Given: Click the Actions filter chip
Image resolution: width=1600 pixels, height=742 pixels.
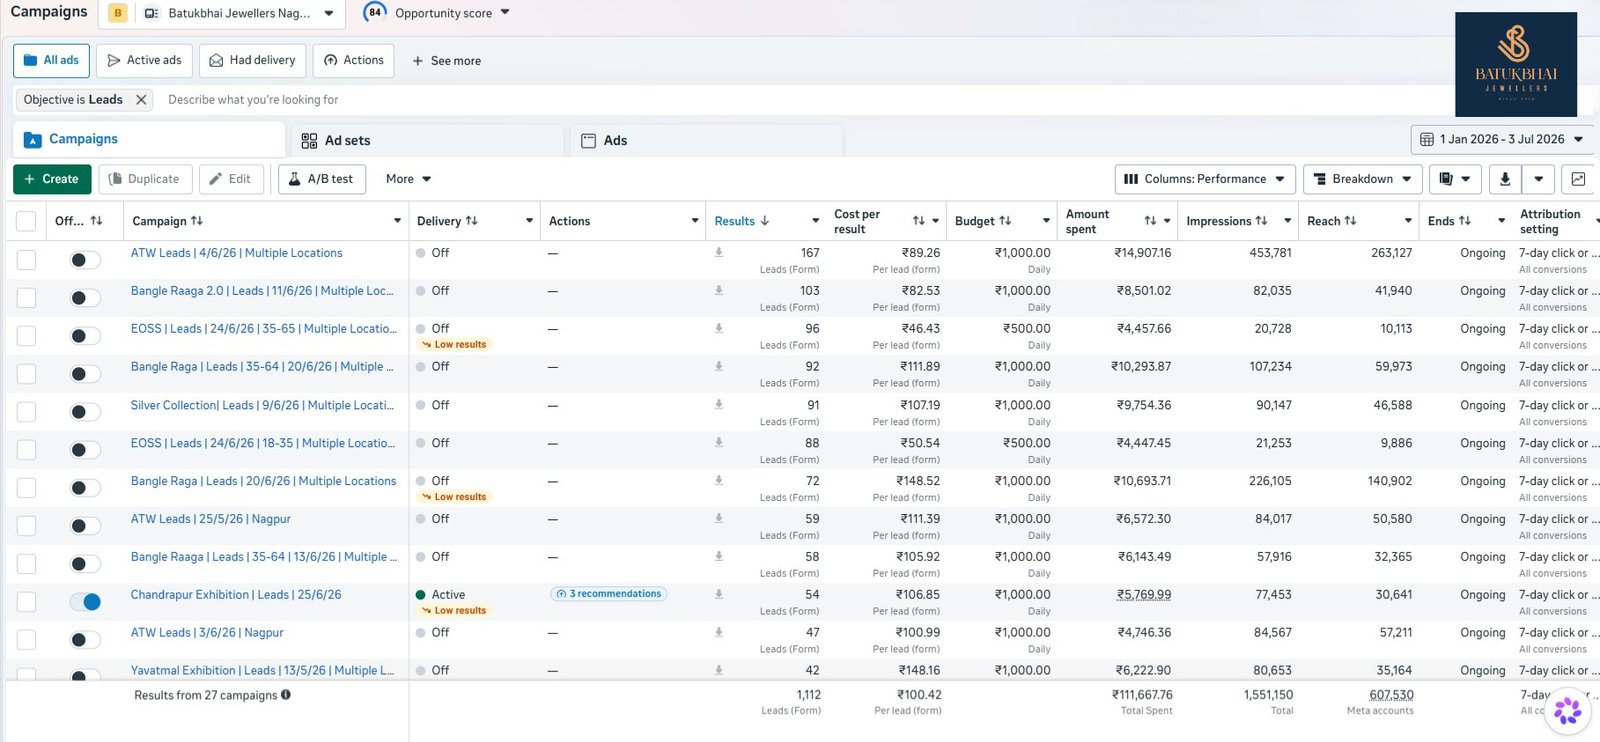Looking at the screenshot, I should tap(353, 61).
